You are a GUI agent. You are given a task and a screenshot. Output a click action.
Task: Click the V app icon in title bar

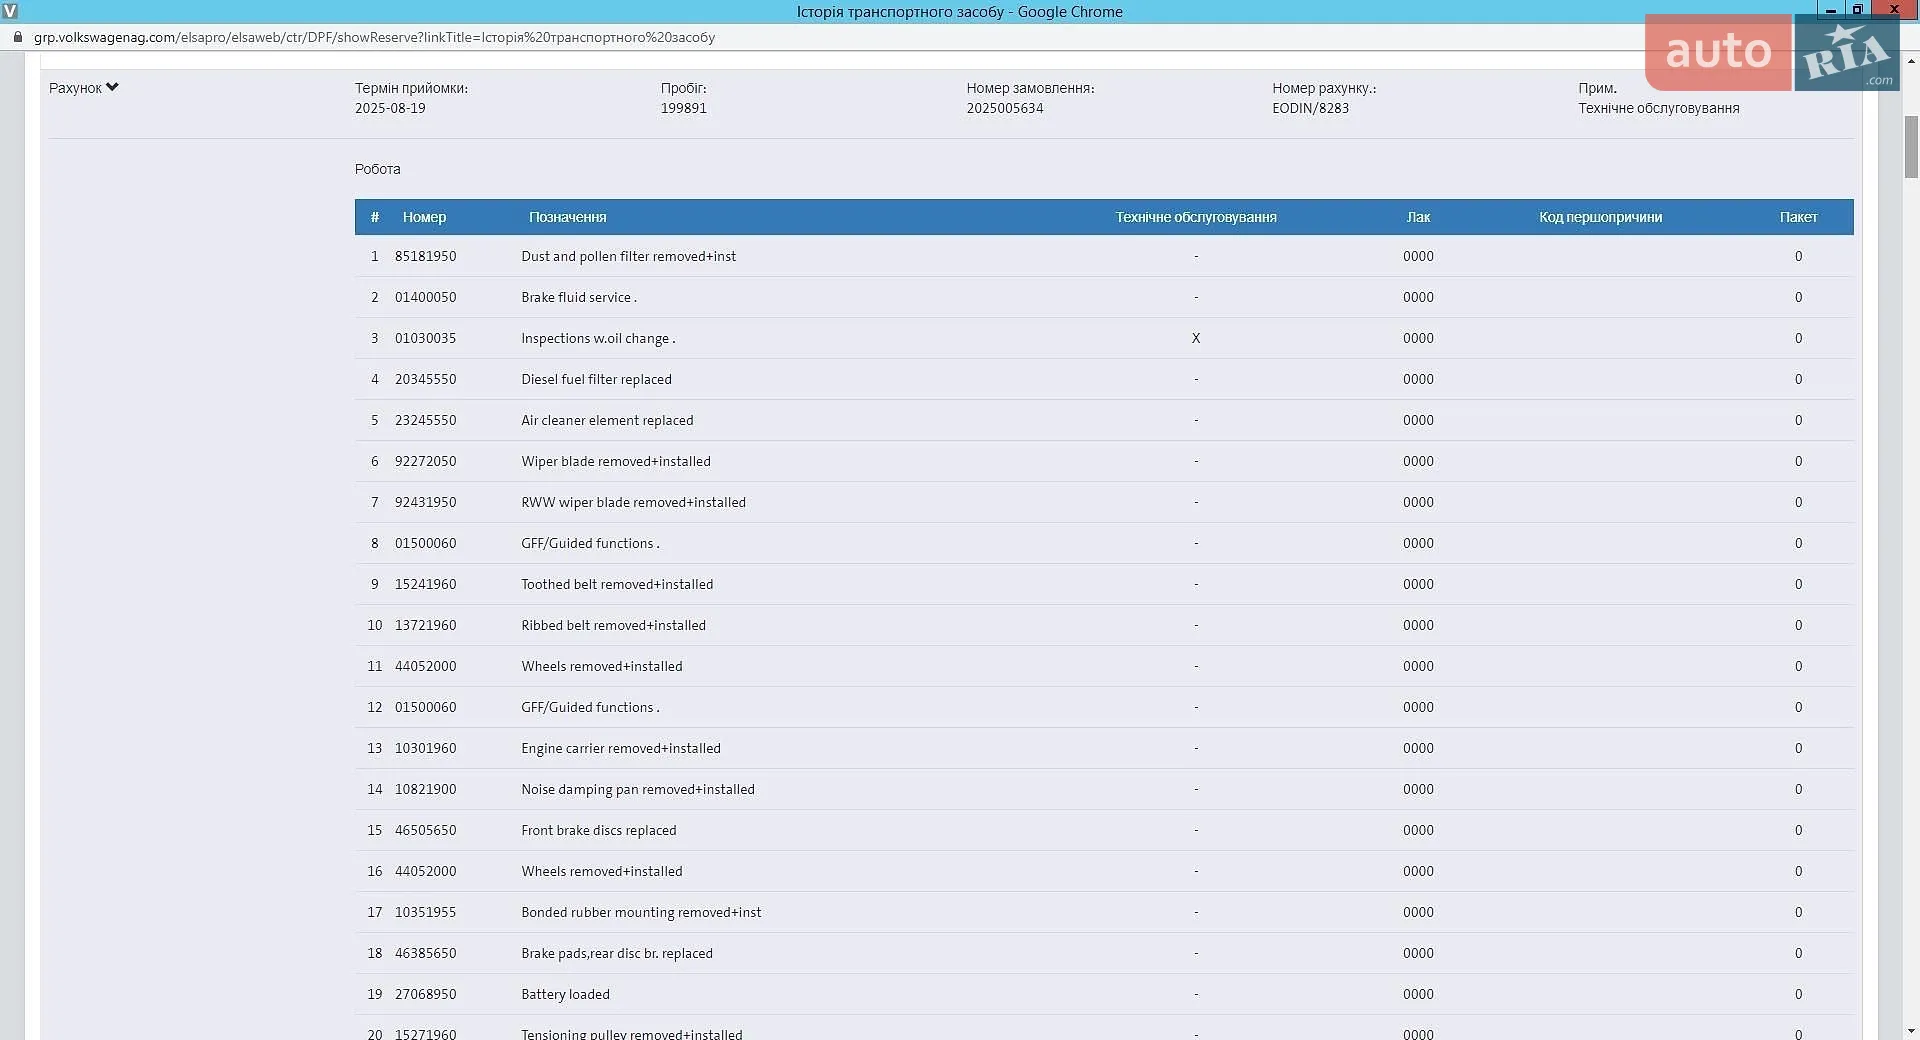click(x=10, y=11)
